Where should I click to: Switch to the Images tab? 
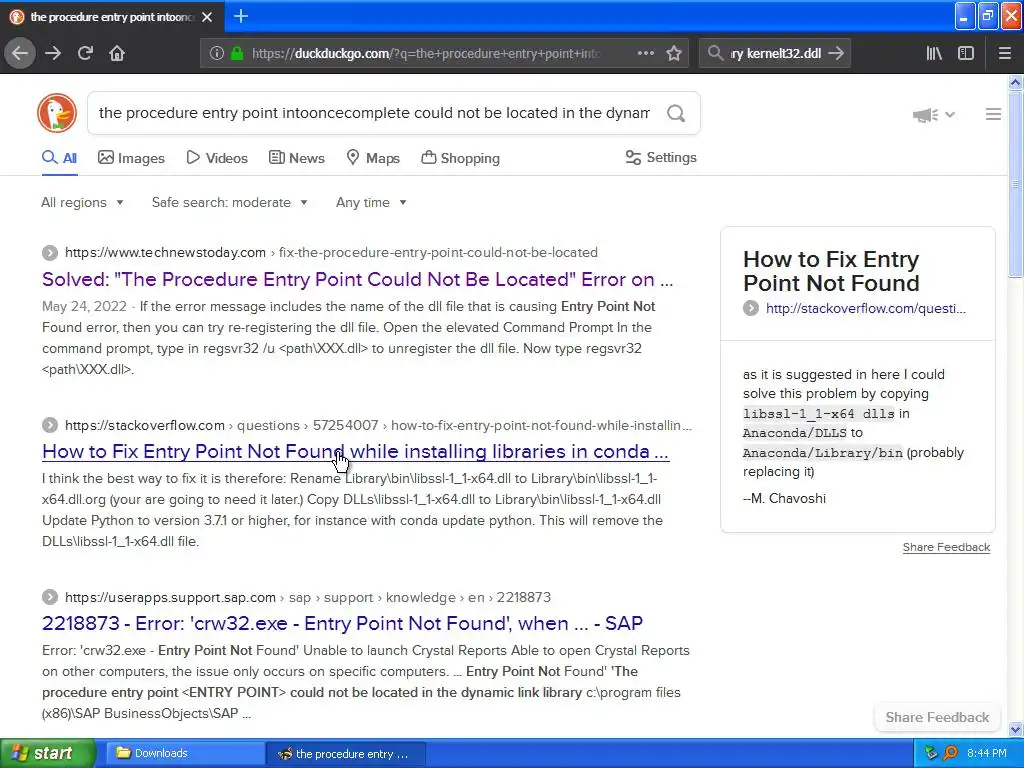click(x=131, y=158)
